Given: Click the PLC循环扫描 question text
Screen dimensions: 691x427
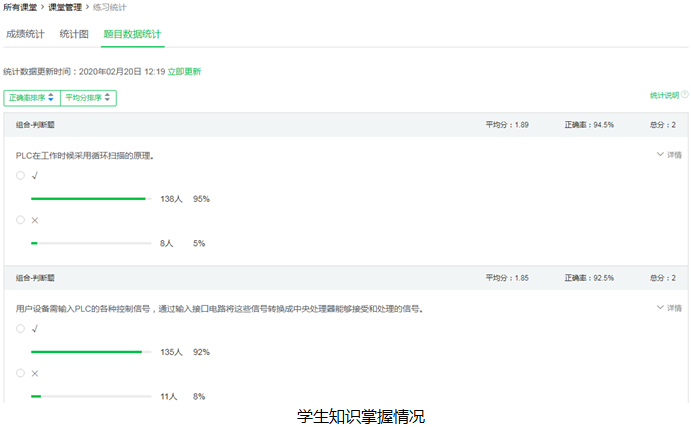Looking at the screenshot, I should (x=85, y=155).
